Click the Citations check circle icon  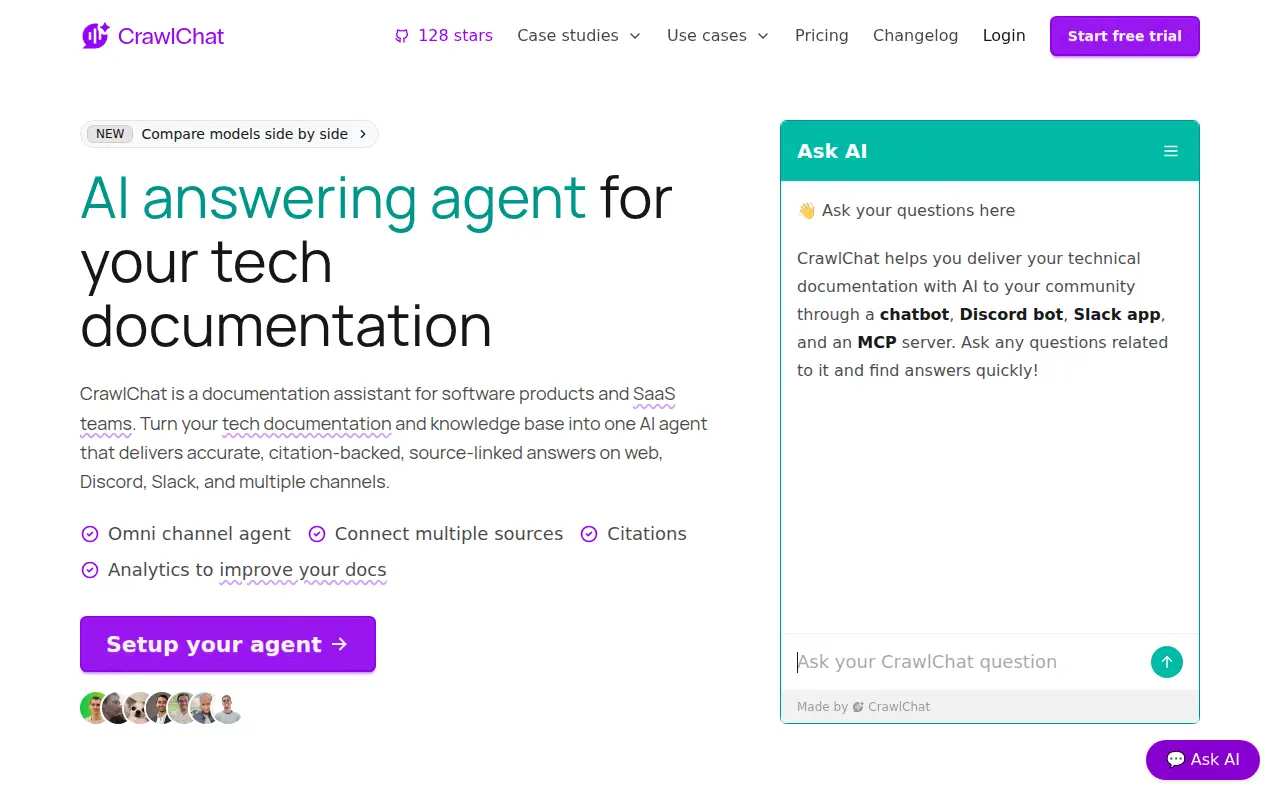(589, 534)
